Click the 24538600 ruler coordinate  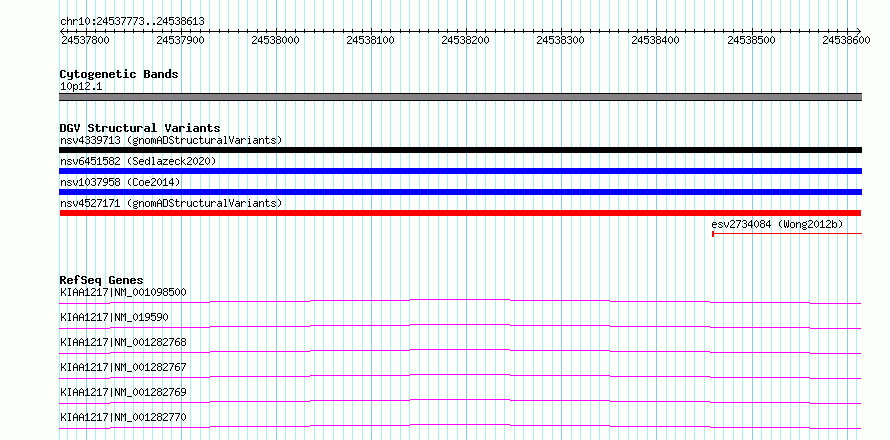click(x=846, y=40)
